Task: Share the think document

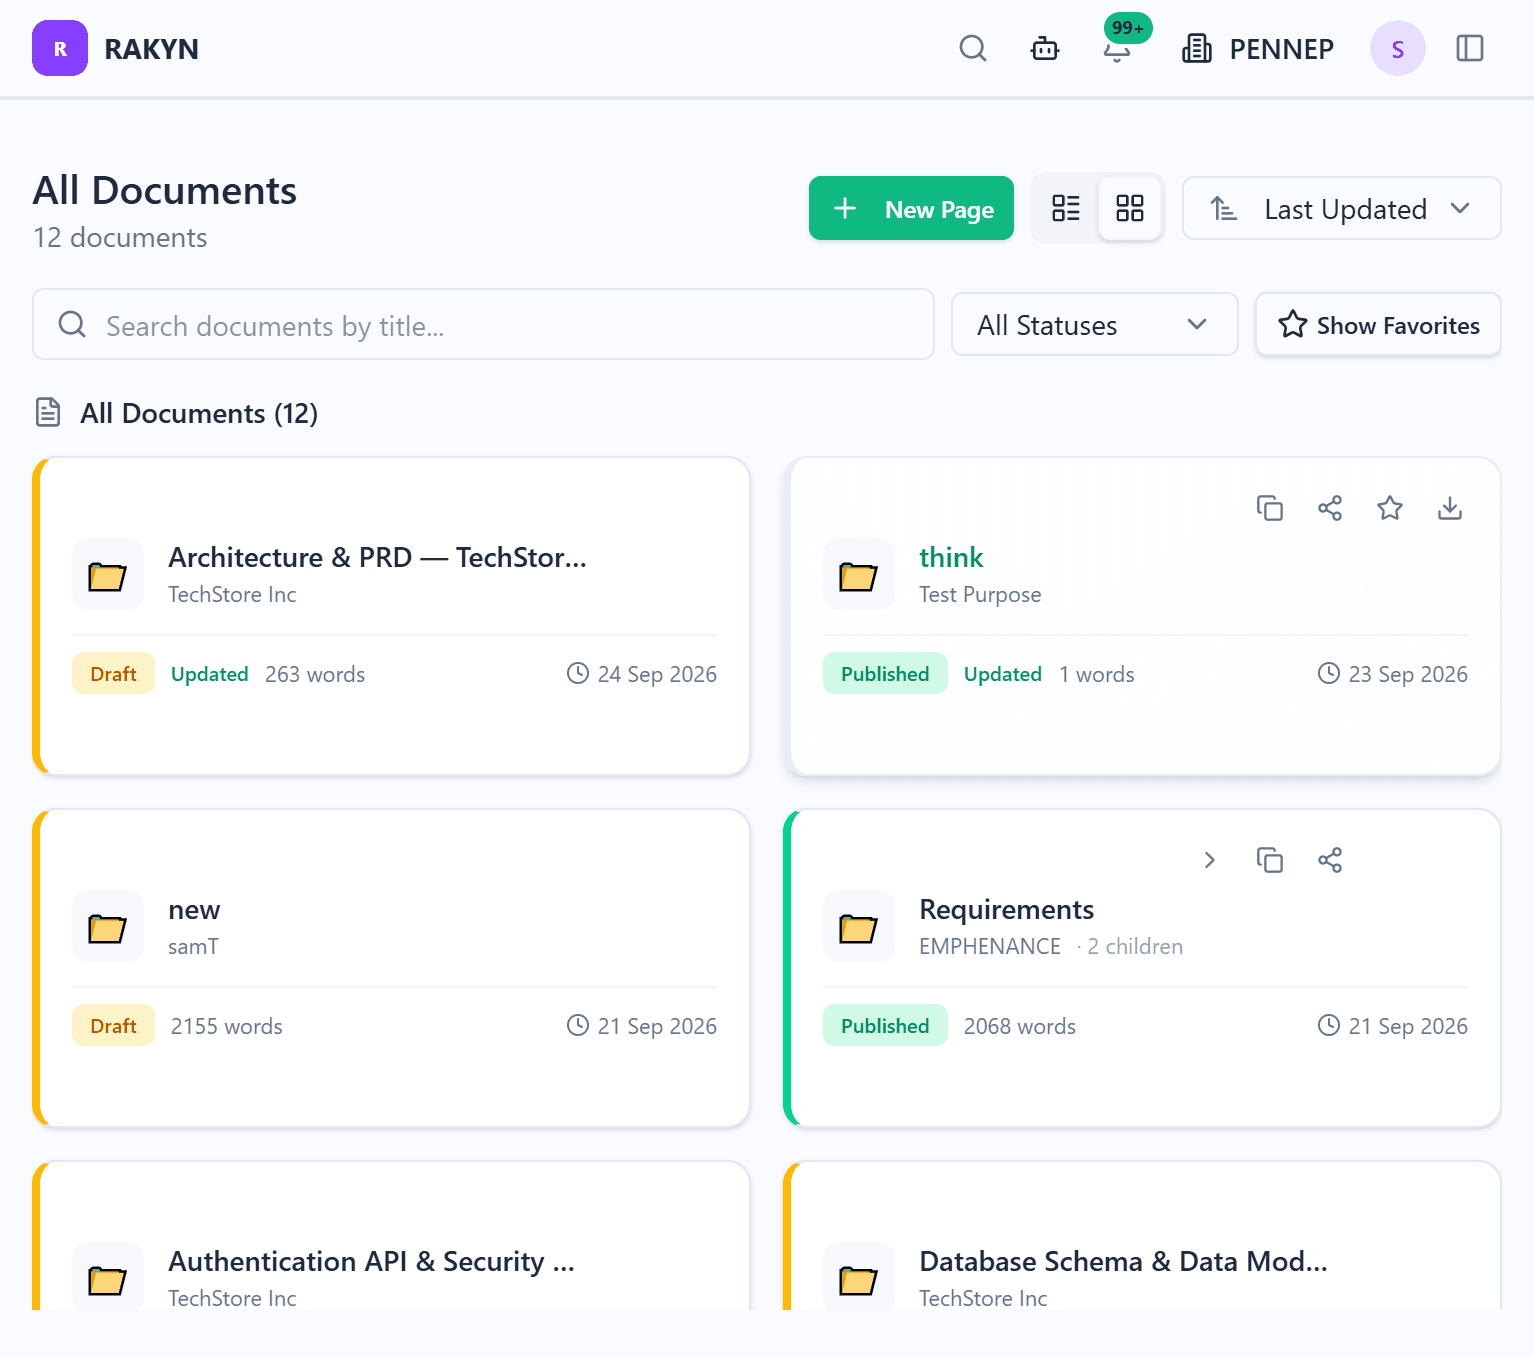Action: pos(1330,508)
